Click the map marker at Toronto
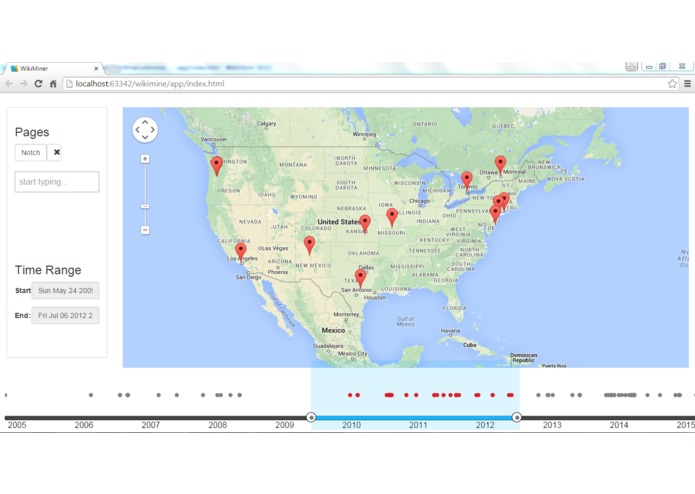The width and height of the screenshot is (695, 494). [467, 181]
